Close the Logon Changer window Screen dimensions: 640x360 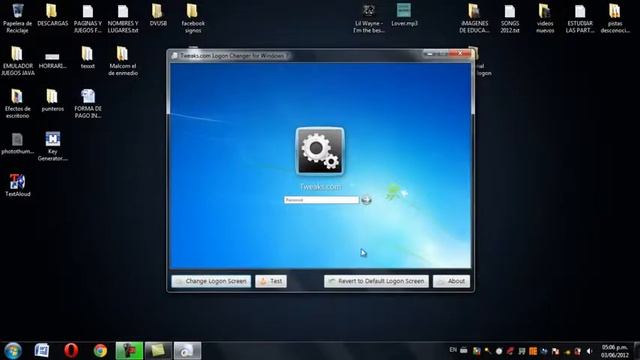coord(460,53)
